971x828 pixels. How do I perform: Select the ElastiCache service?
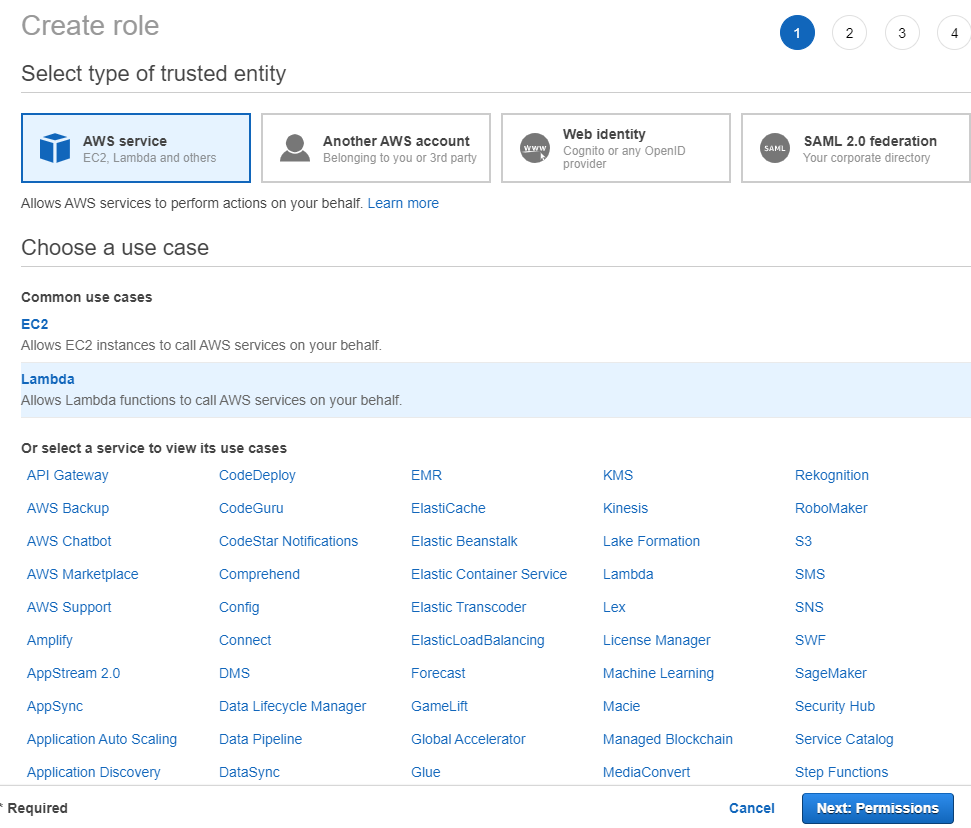tap(448, 508)
